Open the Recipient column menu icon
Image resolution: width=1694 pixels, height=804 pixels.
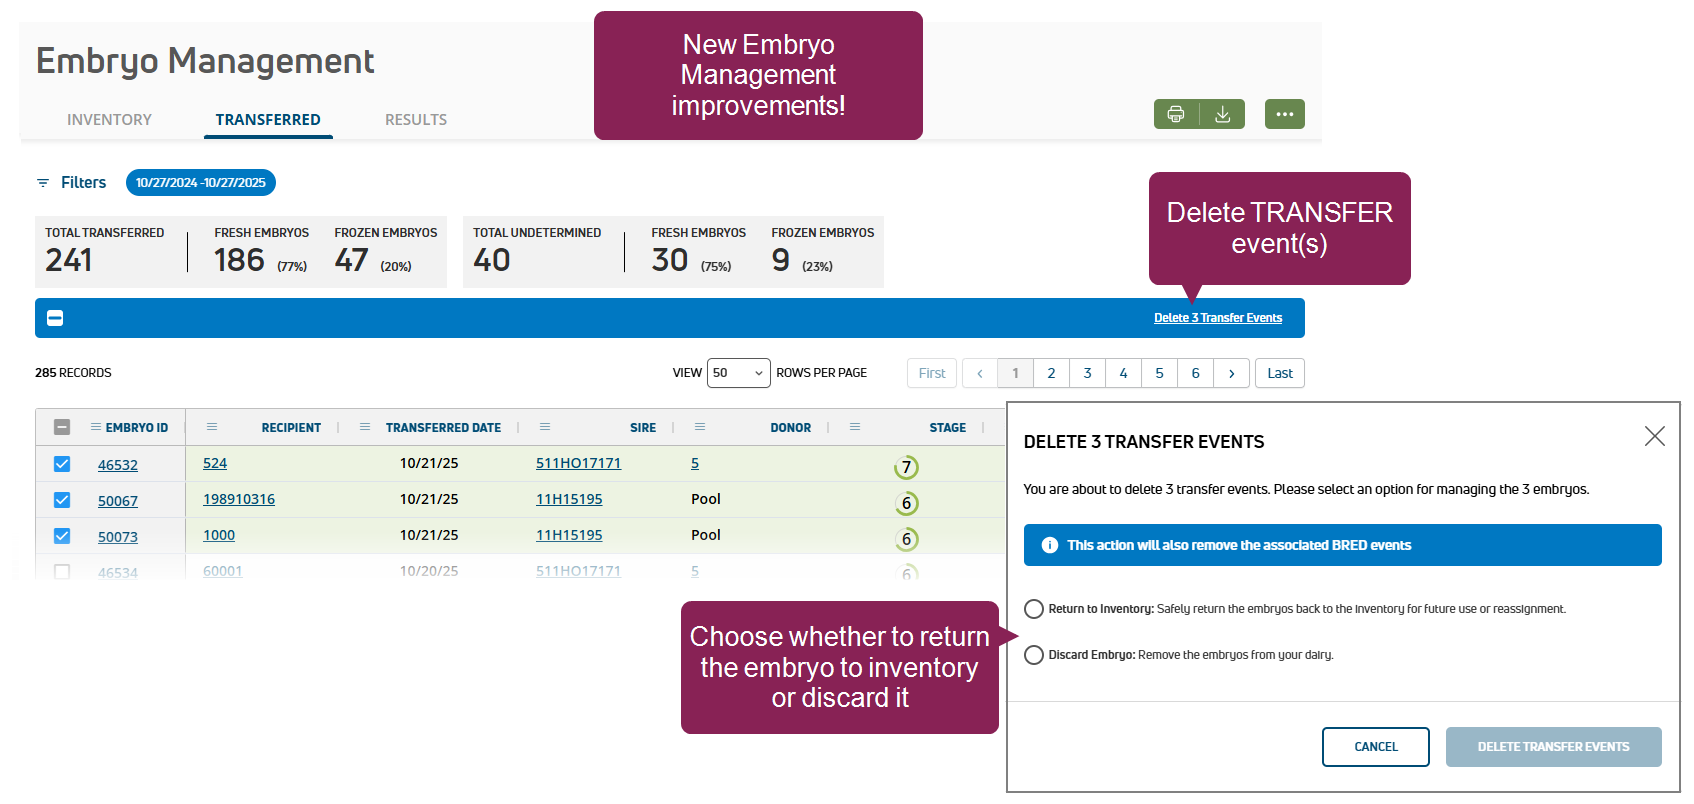point(212,427)
